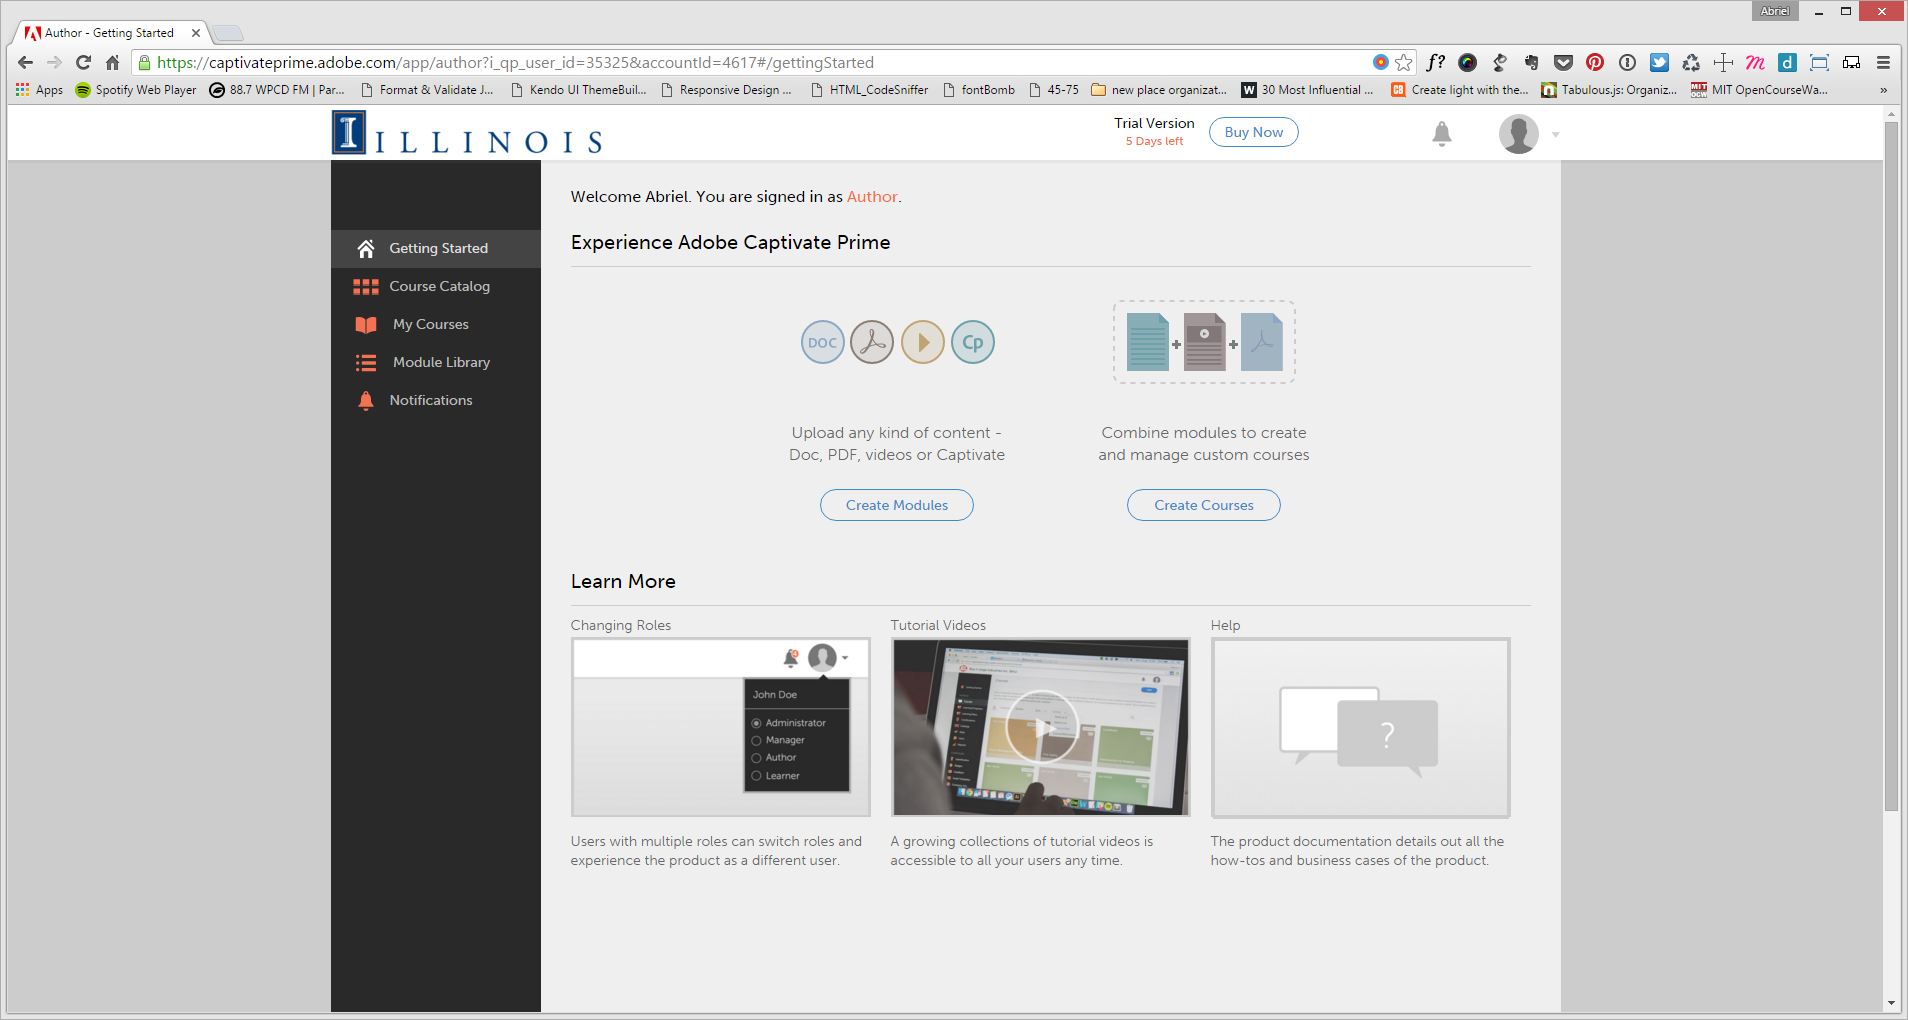Open the Apps bookmarks shortcut
This screenshot has height=1020, width=1908.
[x=39, y=90]
